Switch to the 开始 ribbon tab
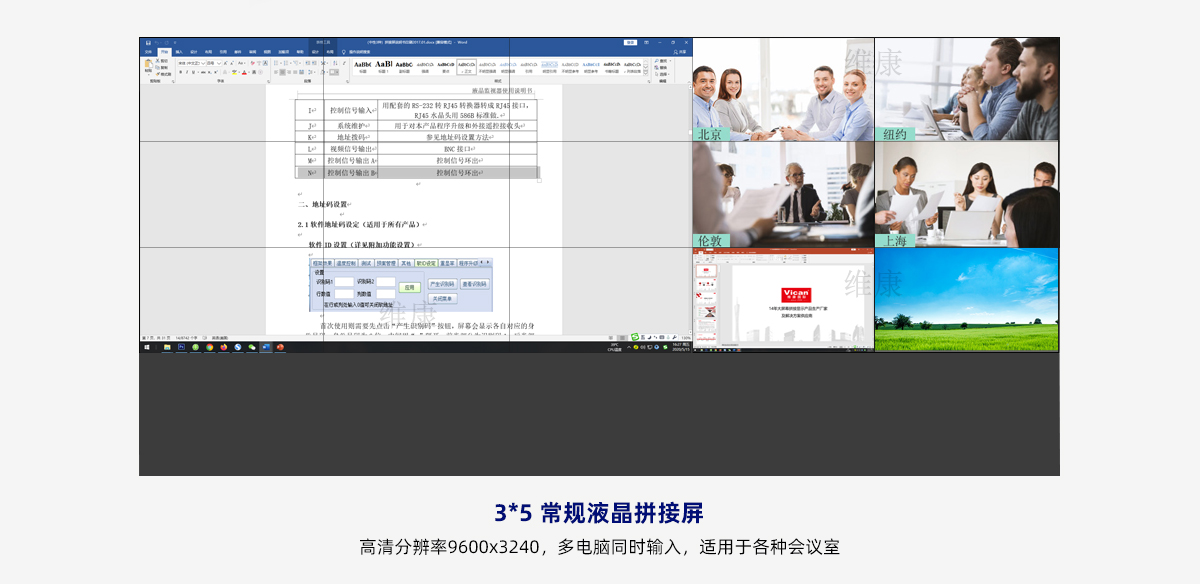 [x=164, y=52]
